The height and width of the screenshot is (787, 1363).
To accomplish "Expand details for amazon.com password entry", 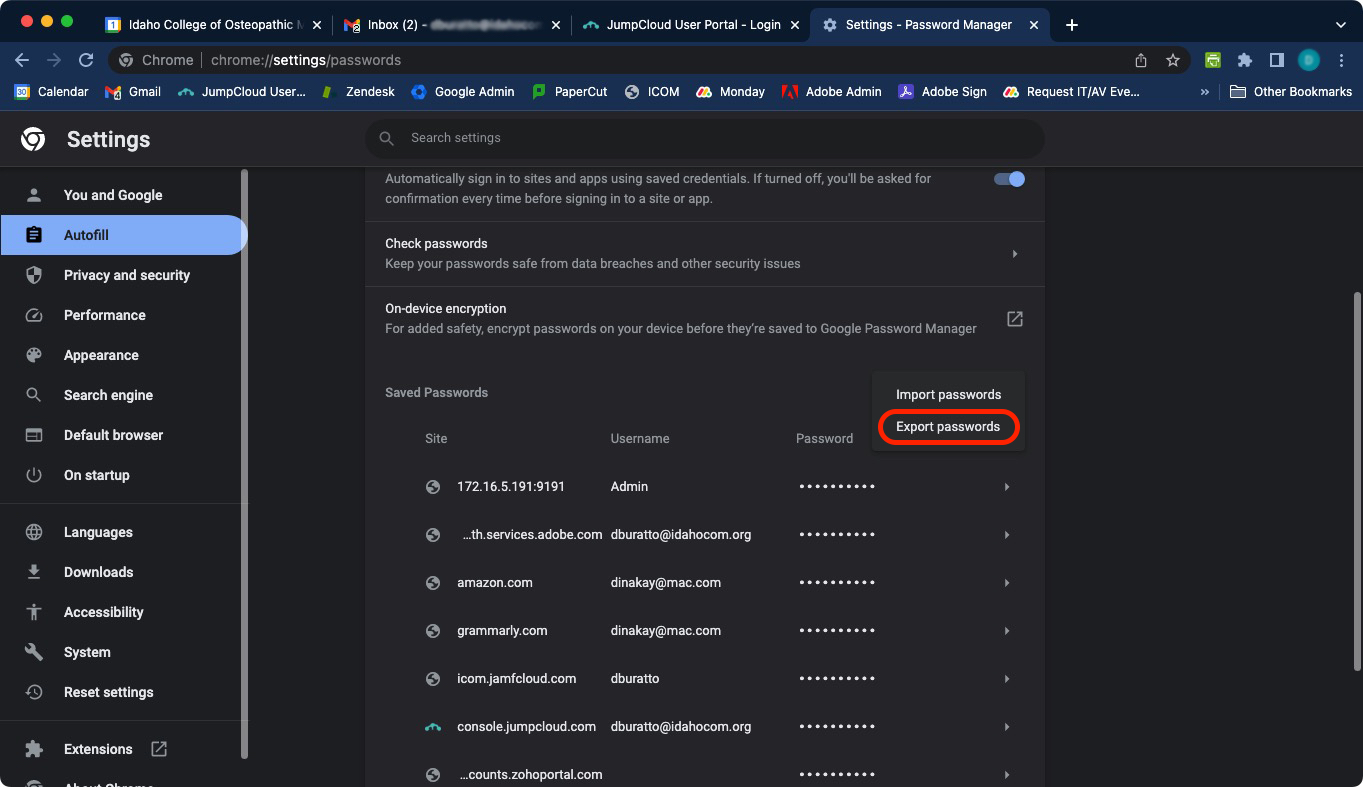I will coord(1007,583).
